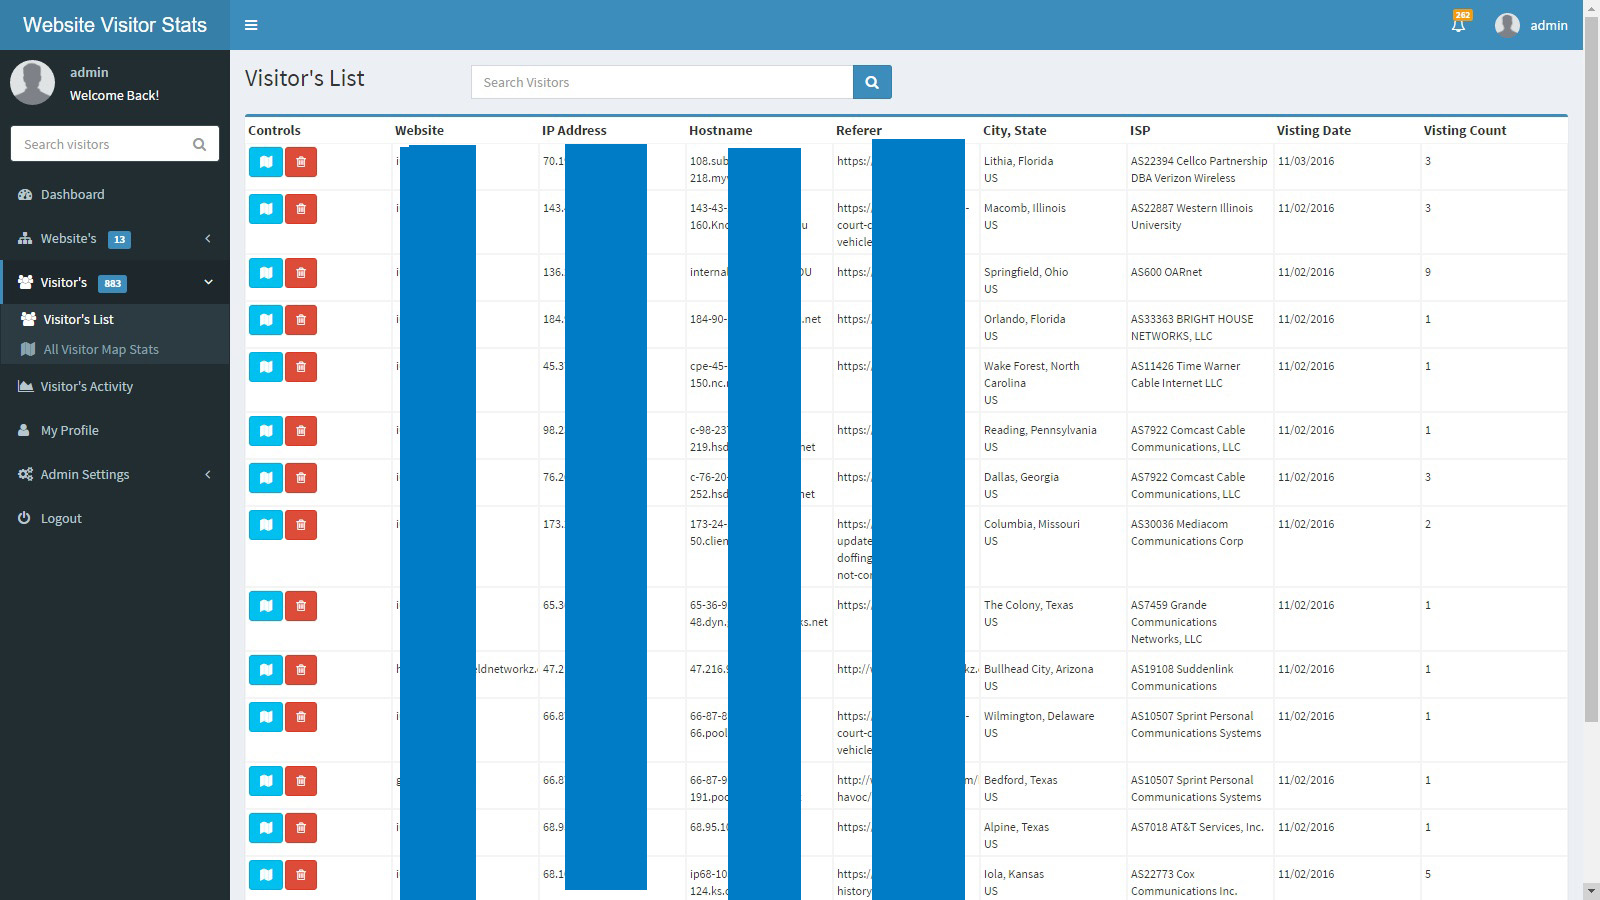Click the Website's 13 count badge
Image resolution: width=1600 pixels, height=900 pixels.
tap(119, 239)
